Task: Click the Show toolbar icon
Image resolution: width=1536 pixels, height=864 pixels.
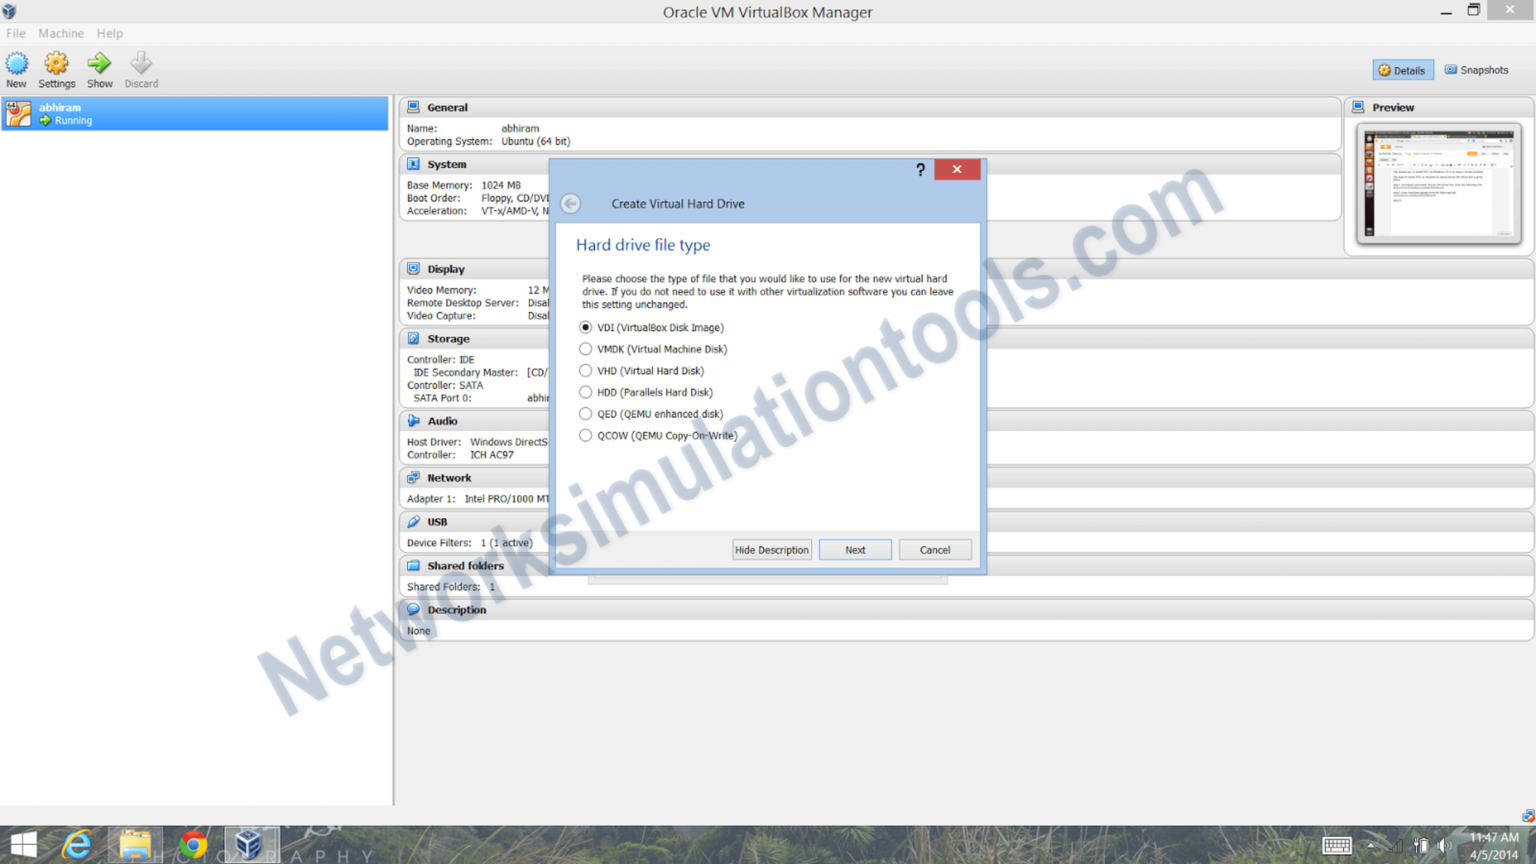Action: coord(99,68)
